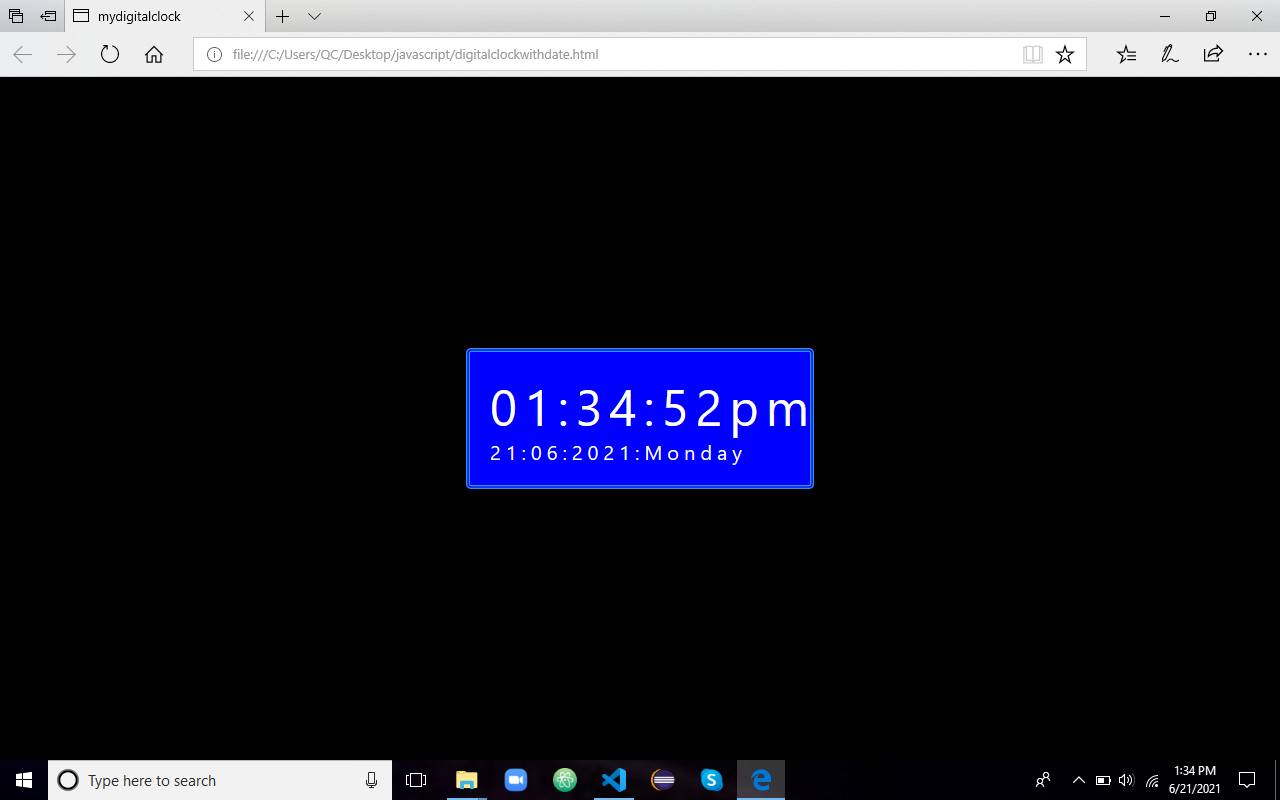The width and height of the screenshot is (1280, 800).
Task: Open Visual Studio Code from taskbar
Action: [x=614, y=780]
